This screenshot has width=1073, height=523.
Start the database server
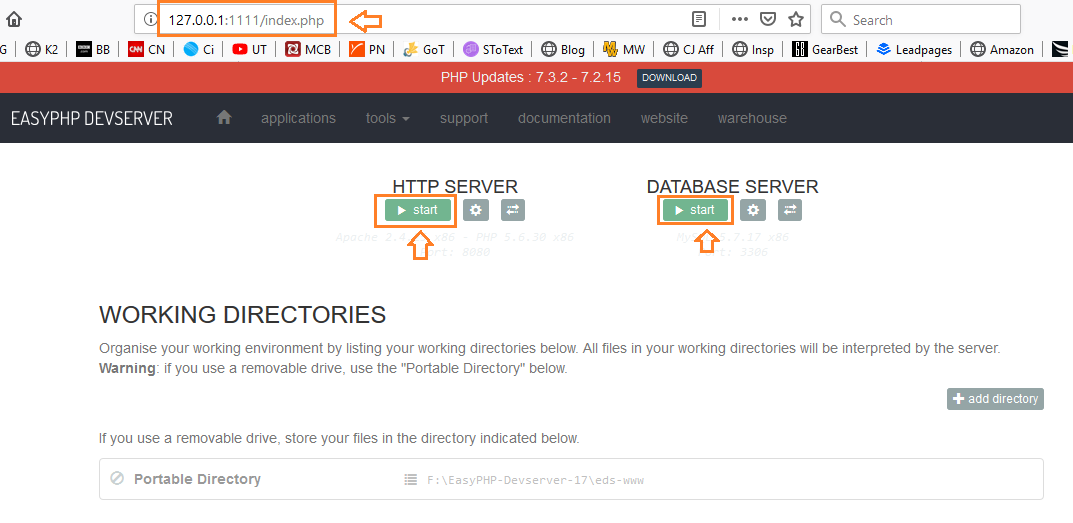point(695,210)
